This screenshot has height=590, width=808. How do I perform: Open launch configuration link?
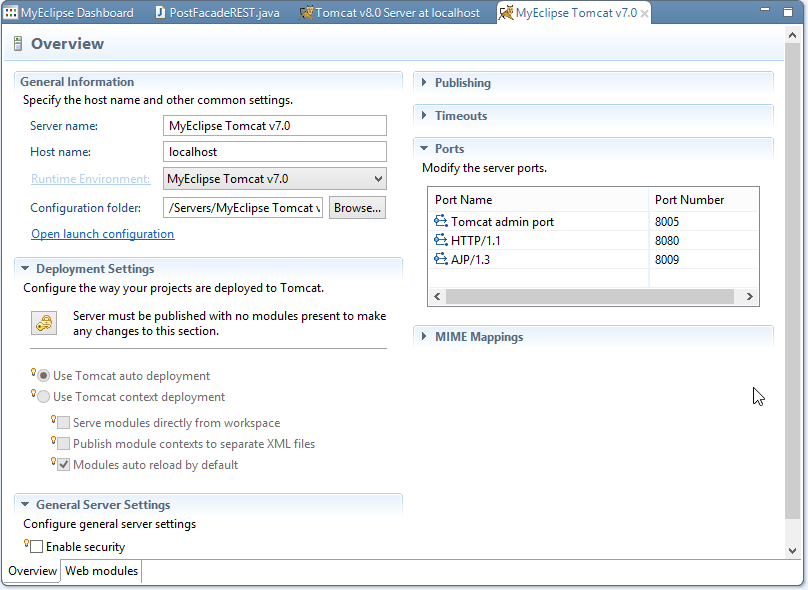[x=102, y=233]
